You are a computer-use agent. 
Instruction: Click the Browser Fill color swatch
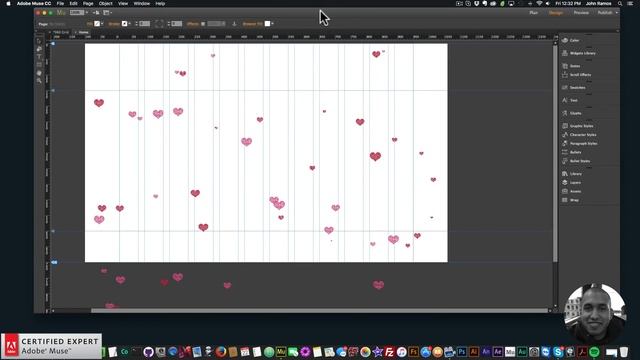267,24
